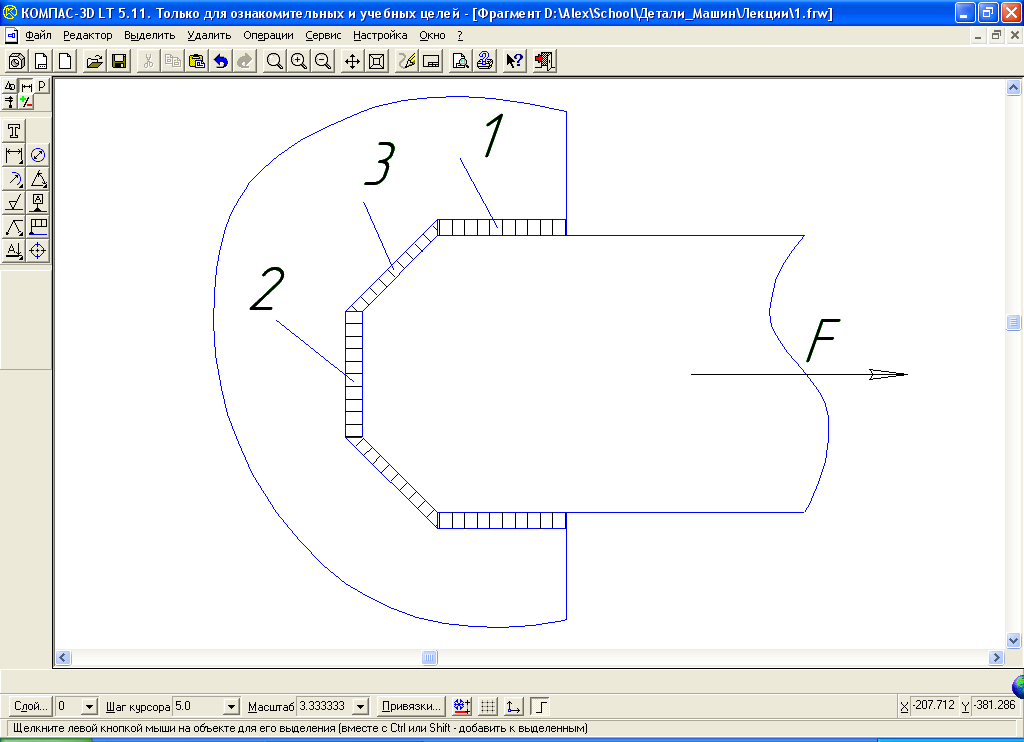
Task: Click the Слой... button
Action: [x=31, y=706]
